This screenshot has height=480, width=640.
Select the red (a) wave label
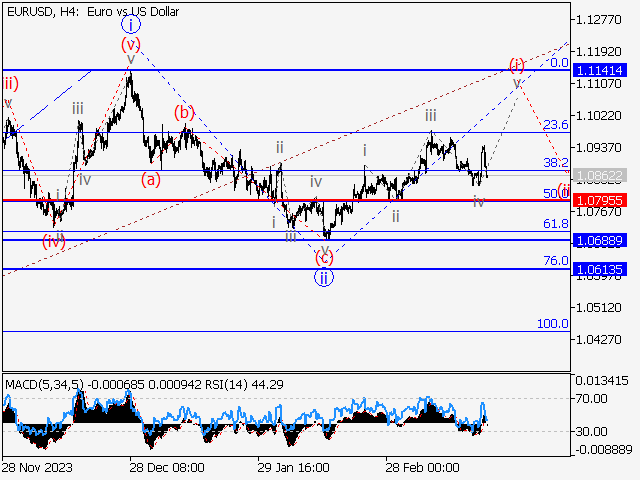coord(151,179)
